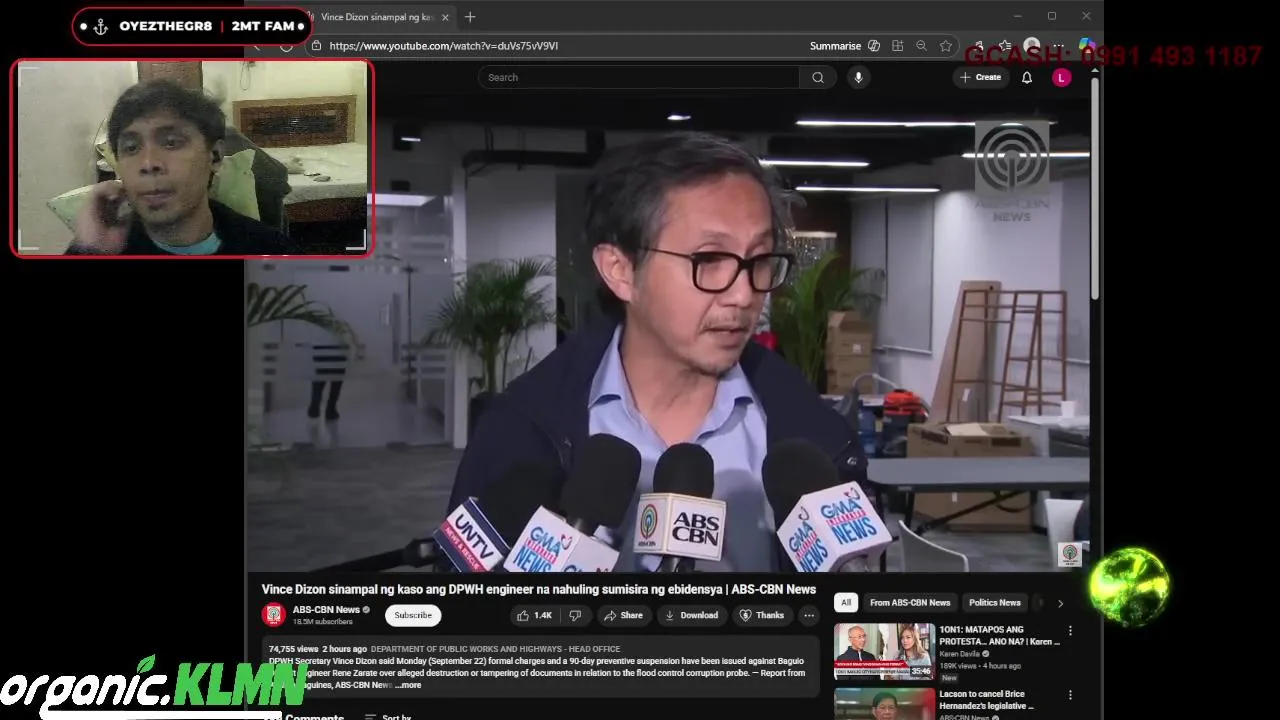This screenshot has width=1280, height=720.
Task: Open YouTube notifications bell
Action: [x=1026, y=77]
